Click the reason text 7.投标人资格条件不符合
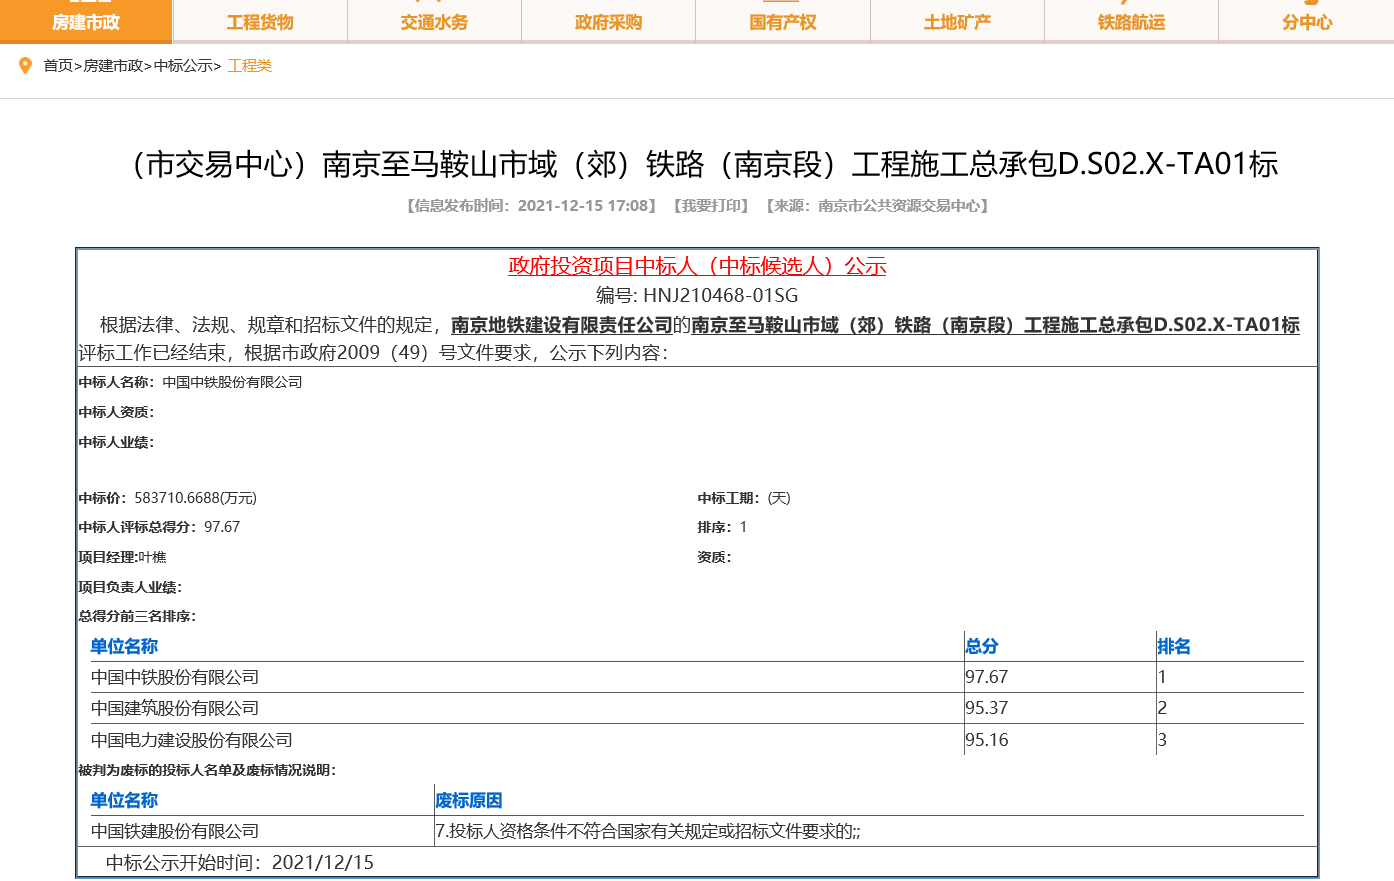The width and height of the screenshot is (1394, 881). [648, 831]
